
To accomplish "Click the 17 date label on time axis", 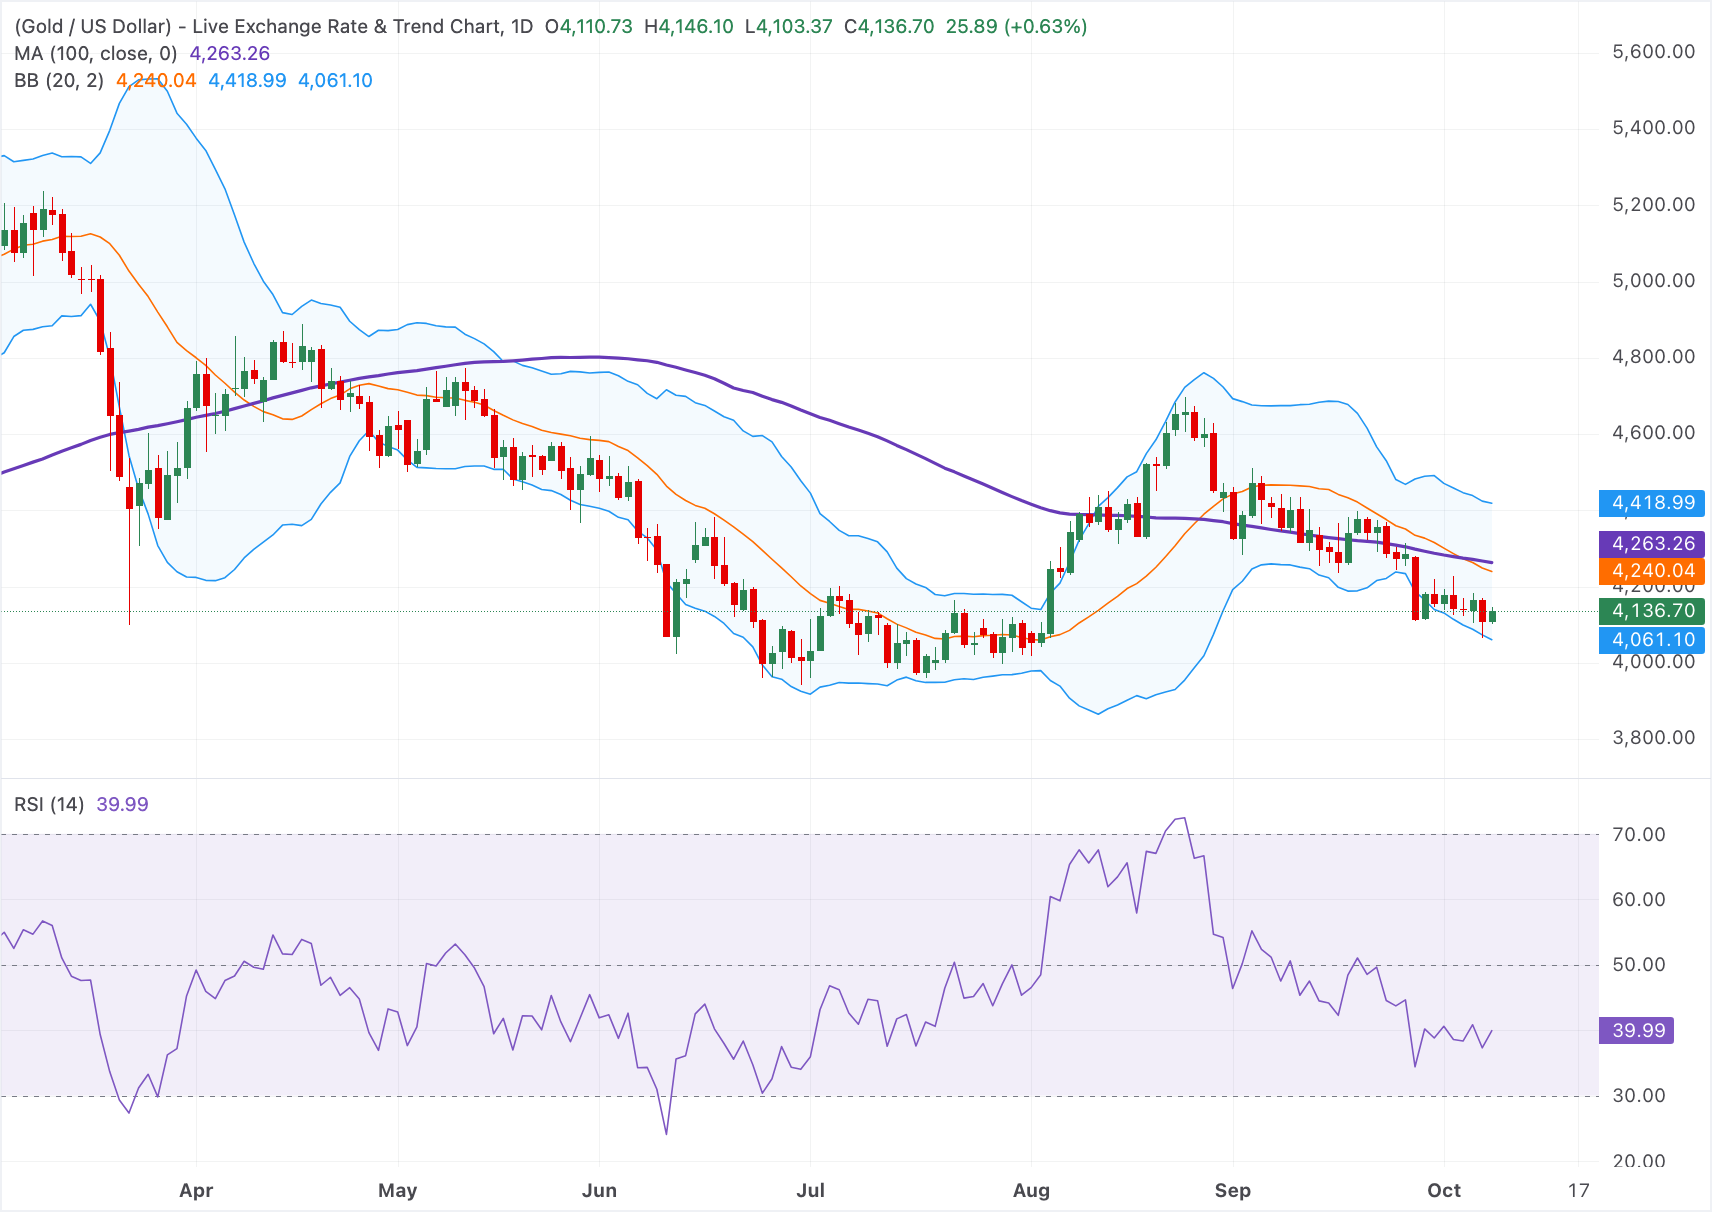I will click(x=1578, y=1190).
